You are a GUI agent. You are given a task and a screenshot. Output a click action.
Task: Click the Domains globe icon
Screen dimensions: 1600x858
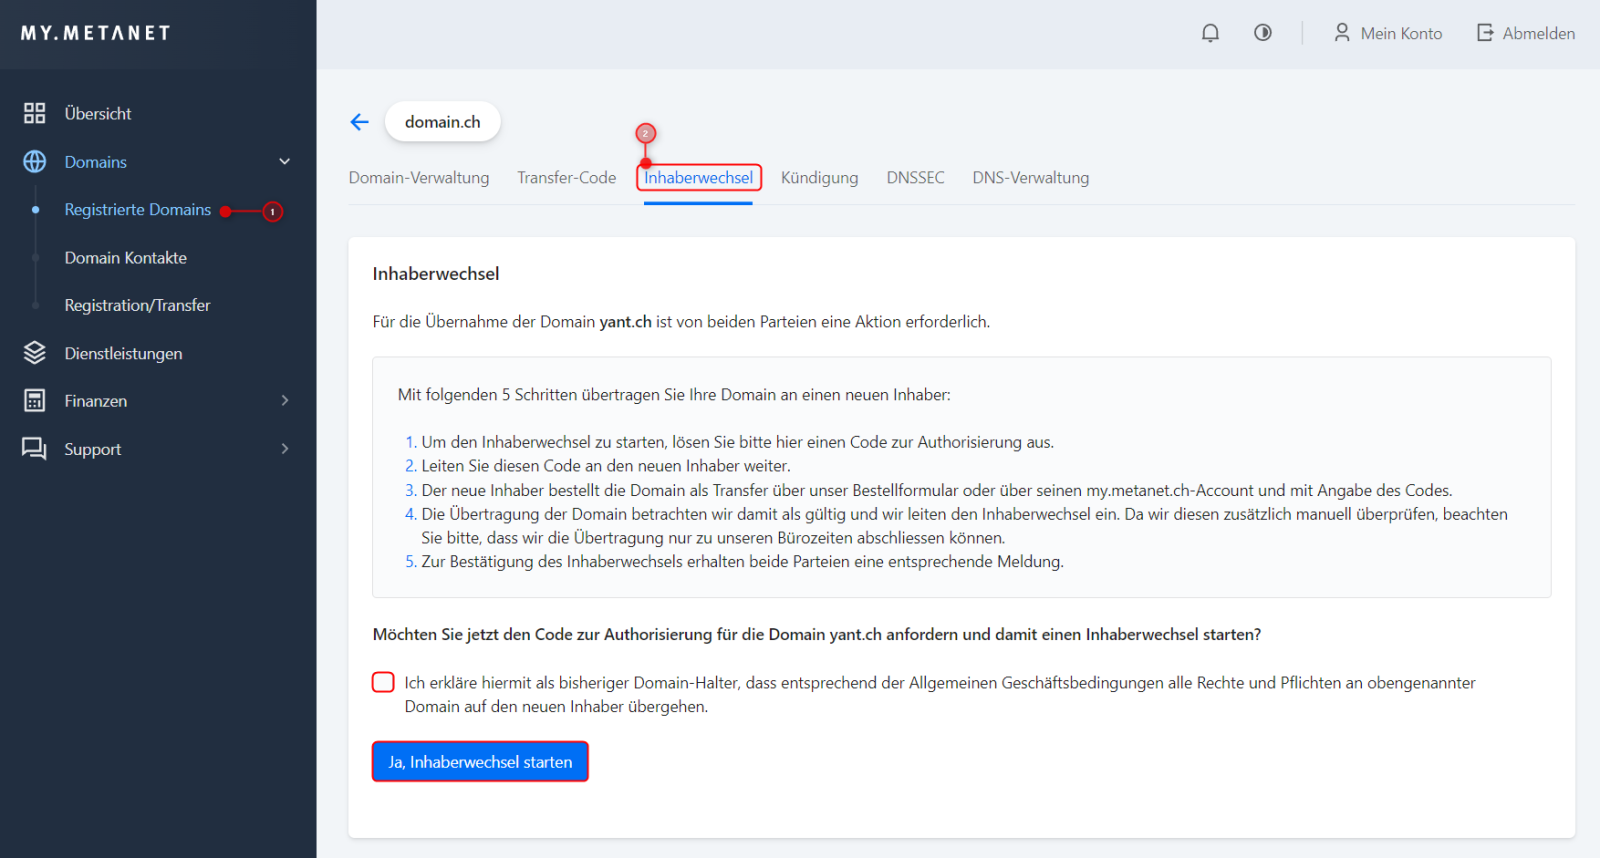pyautogui.click(x=35, y=162)
